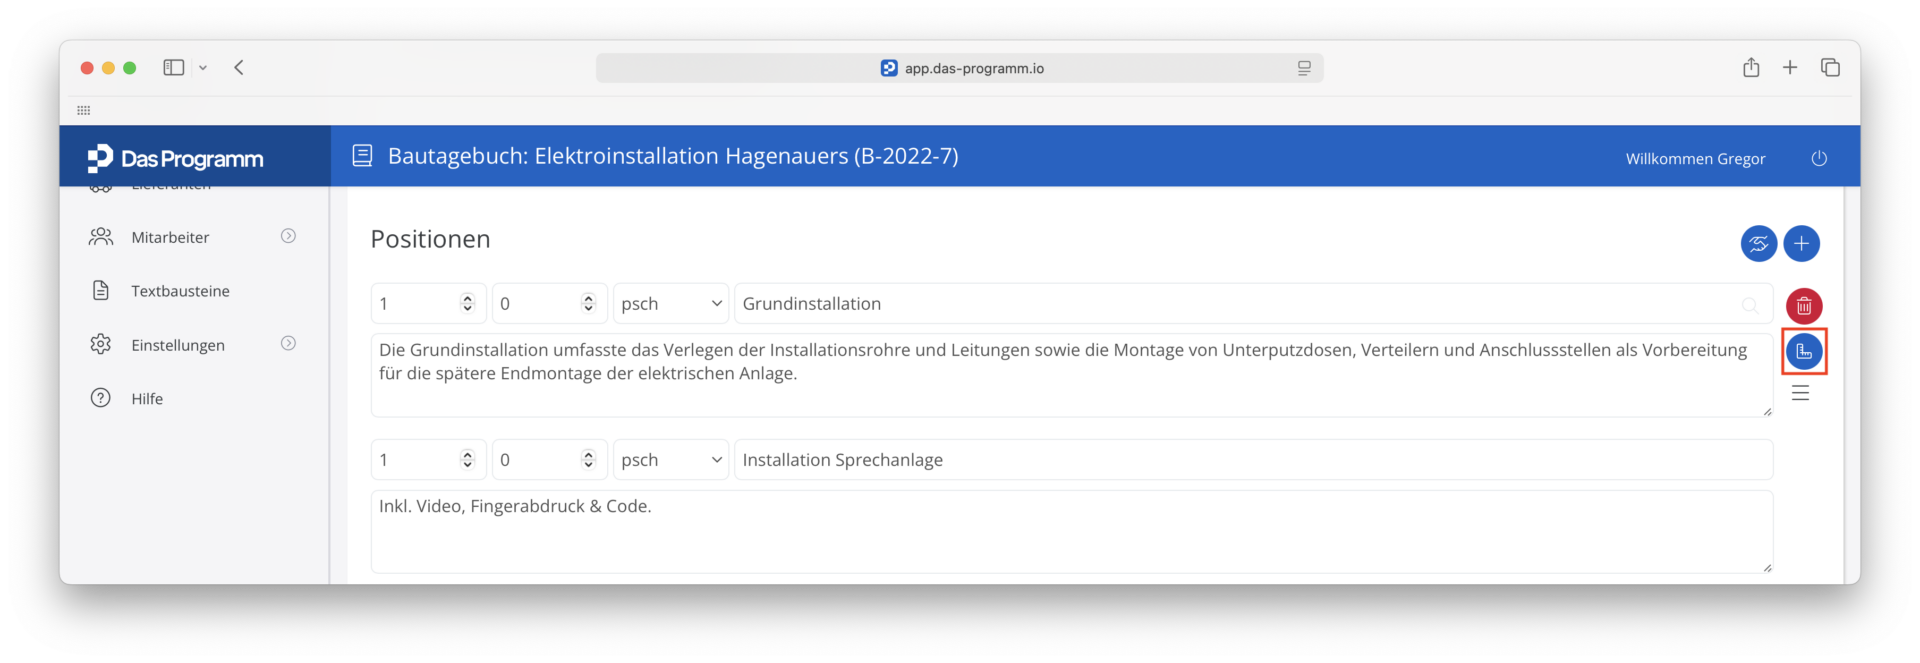The height and width of the screenshot is (663, 1920).
Task: Click the power logout icon next to Willkommen Gregor
Action: point(1819,158)
